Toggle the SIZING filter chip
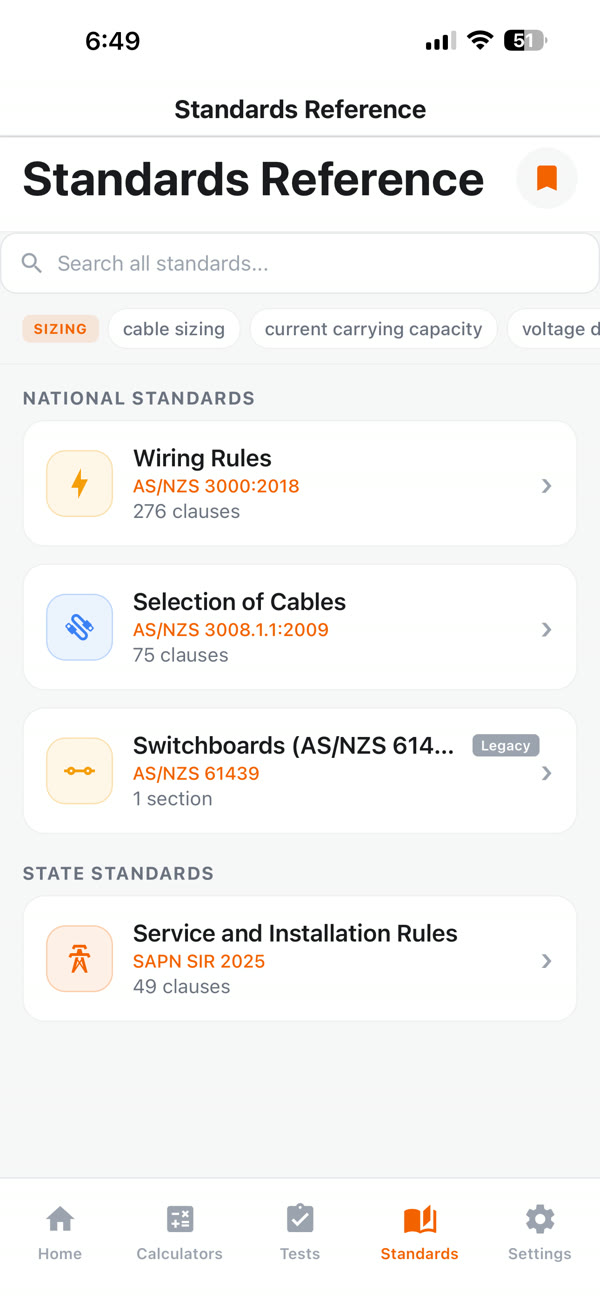 60,328
